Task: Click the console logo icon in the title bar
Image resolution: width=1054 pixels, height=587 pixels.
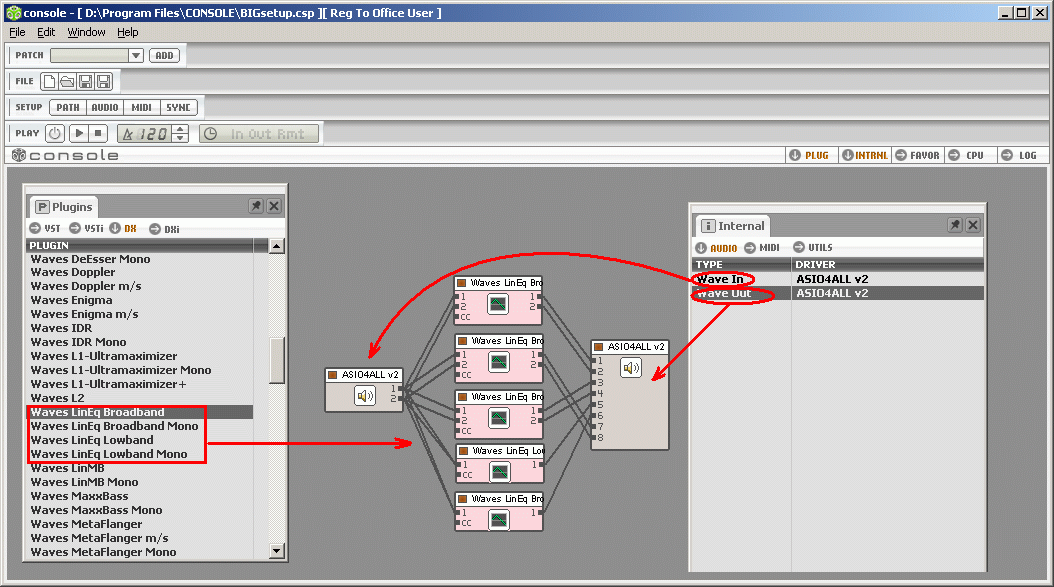Action: 13,13
